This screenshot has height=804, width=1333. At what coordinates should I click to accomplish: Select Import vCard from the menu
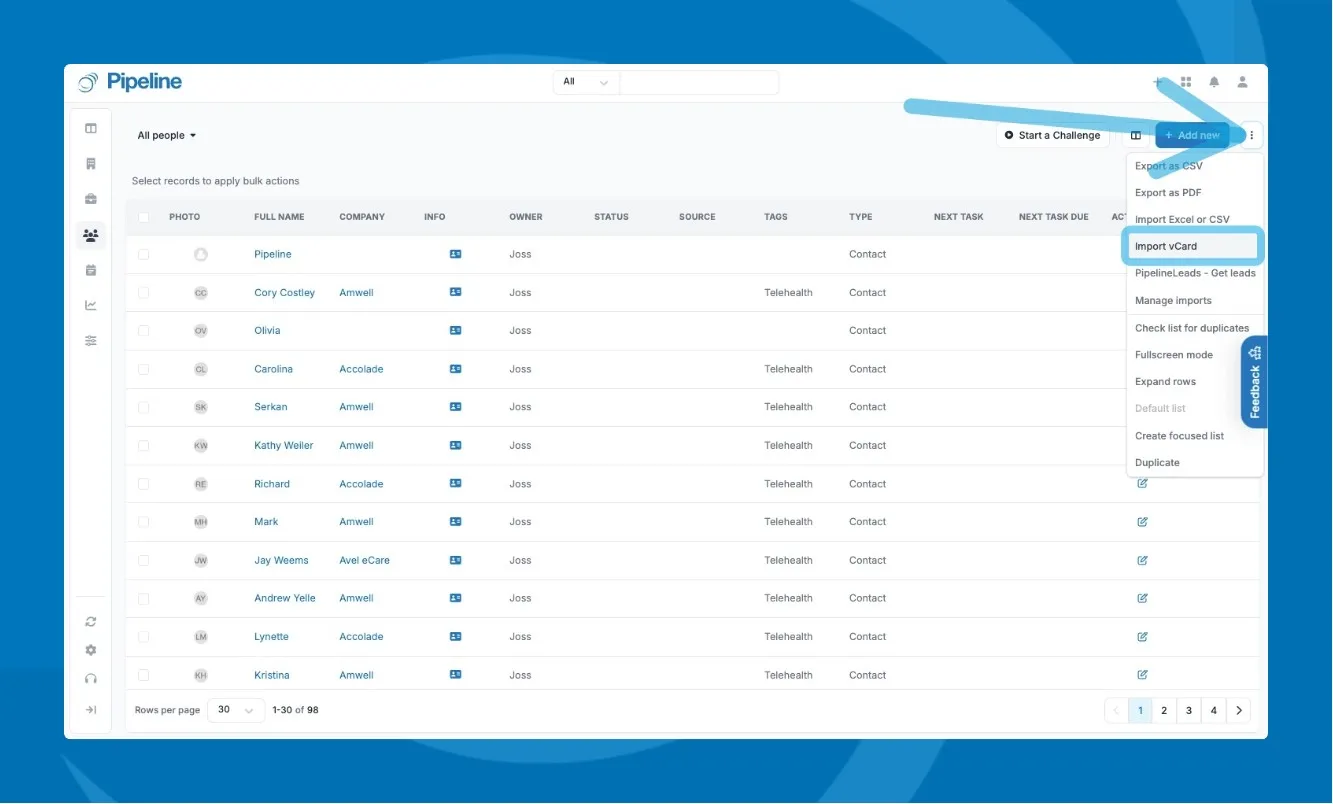(1194, 246)
